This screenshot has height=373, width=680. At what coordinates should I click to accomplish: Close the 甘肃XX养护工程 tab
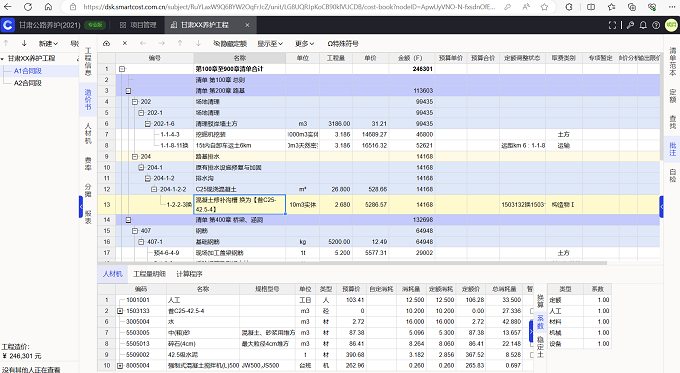(x=247, y=25)
